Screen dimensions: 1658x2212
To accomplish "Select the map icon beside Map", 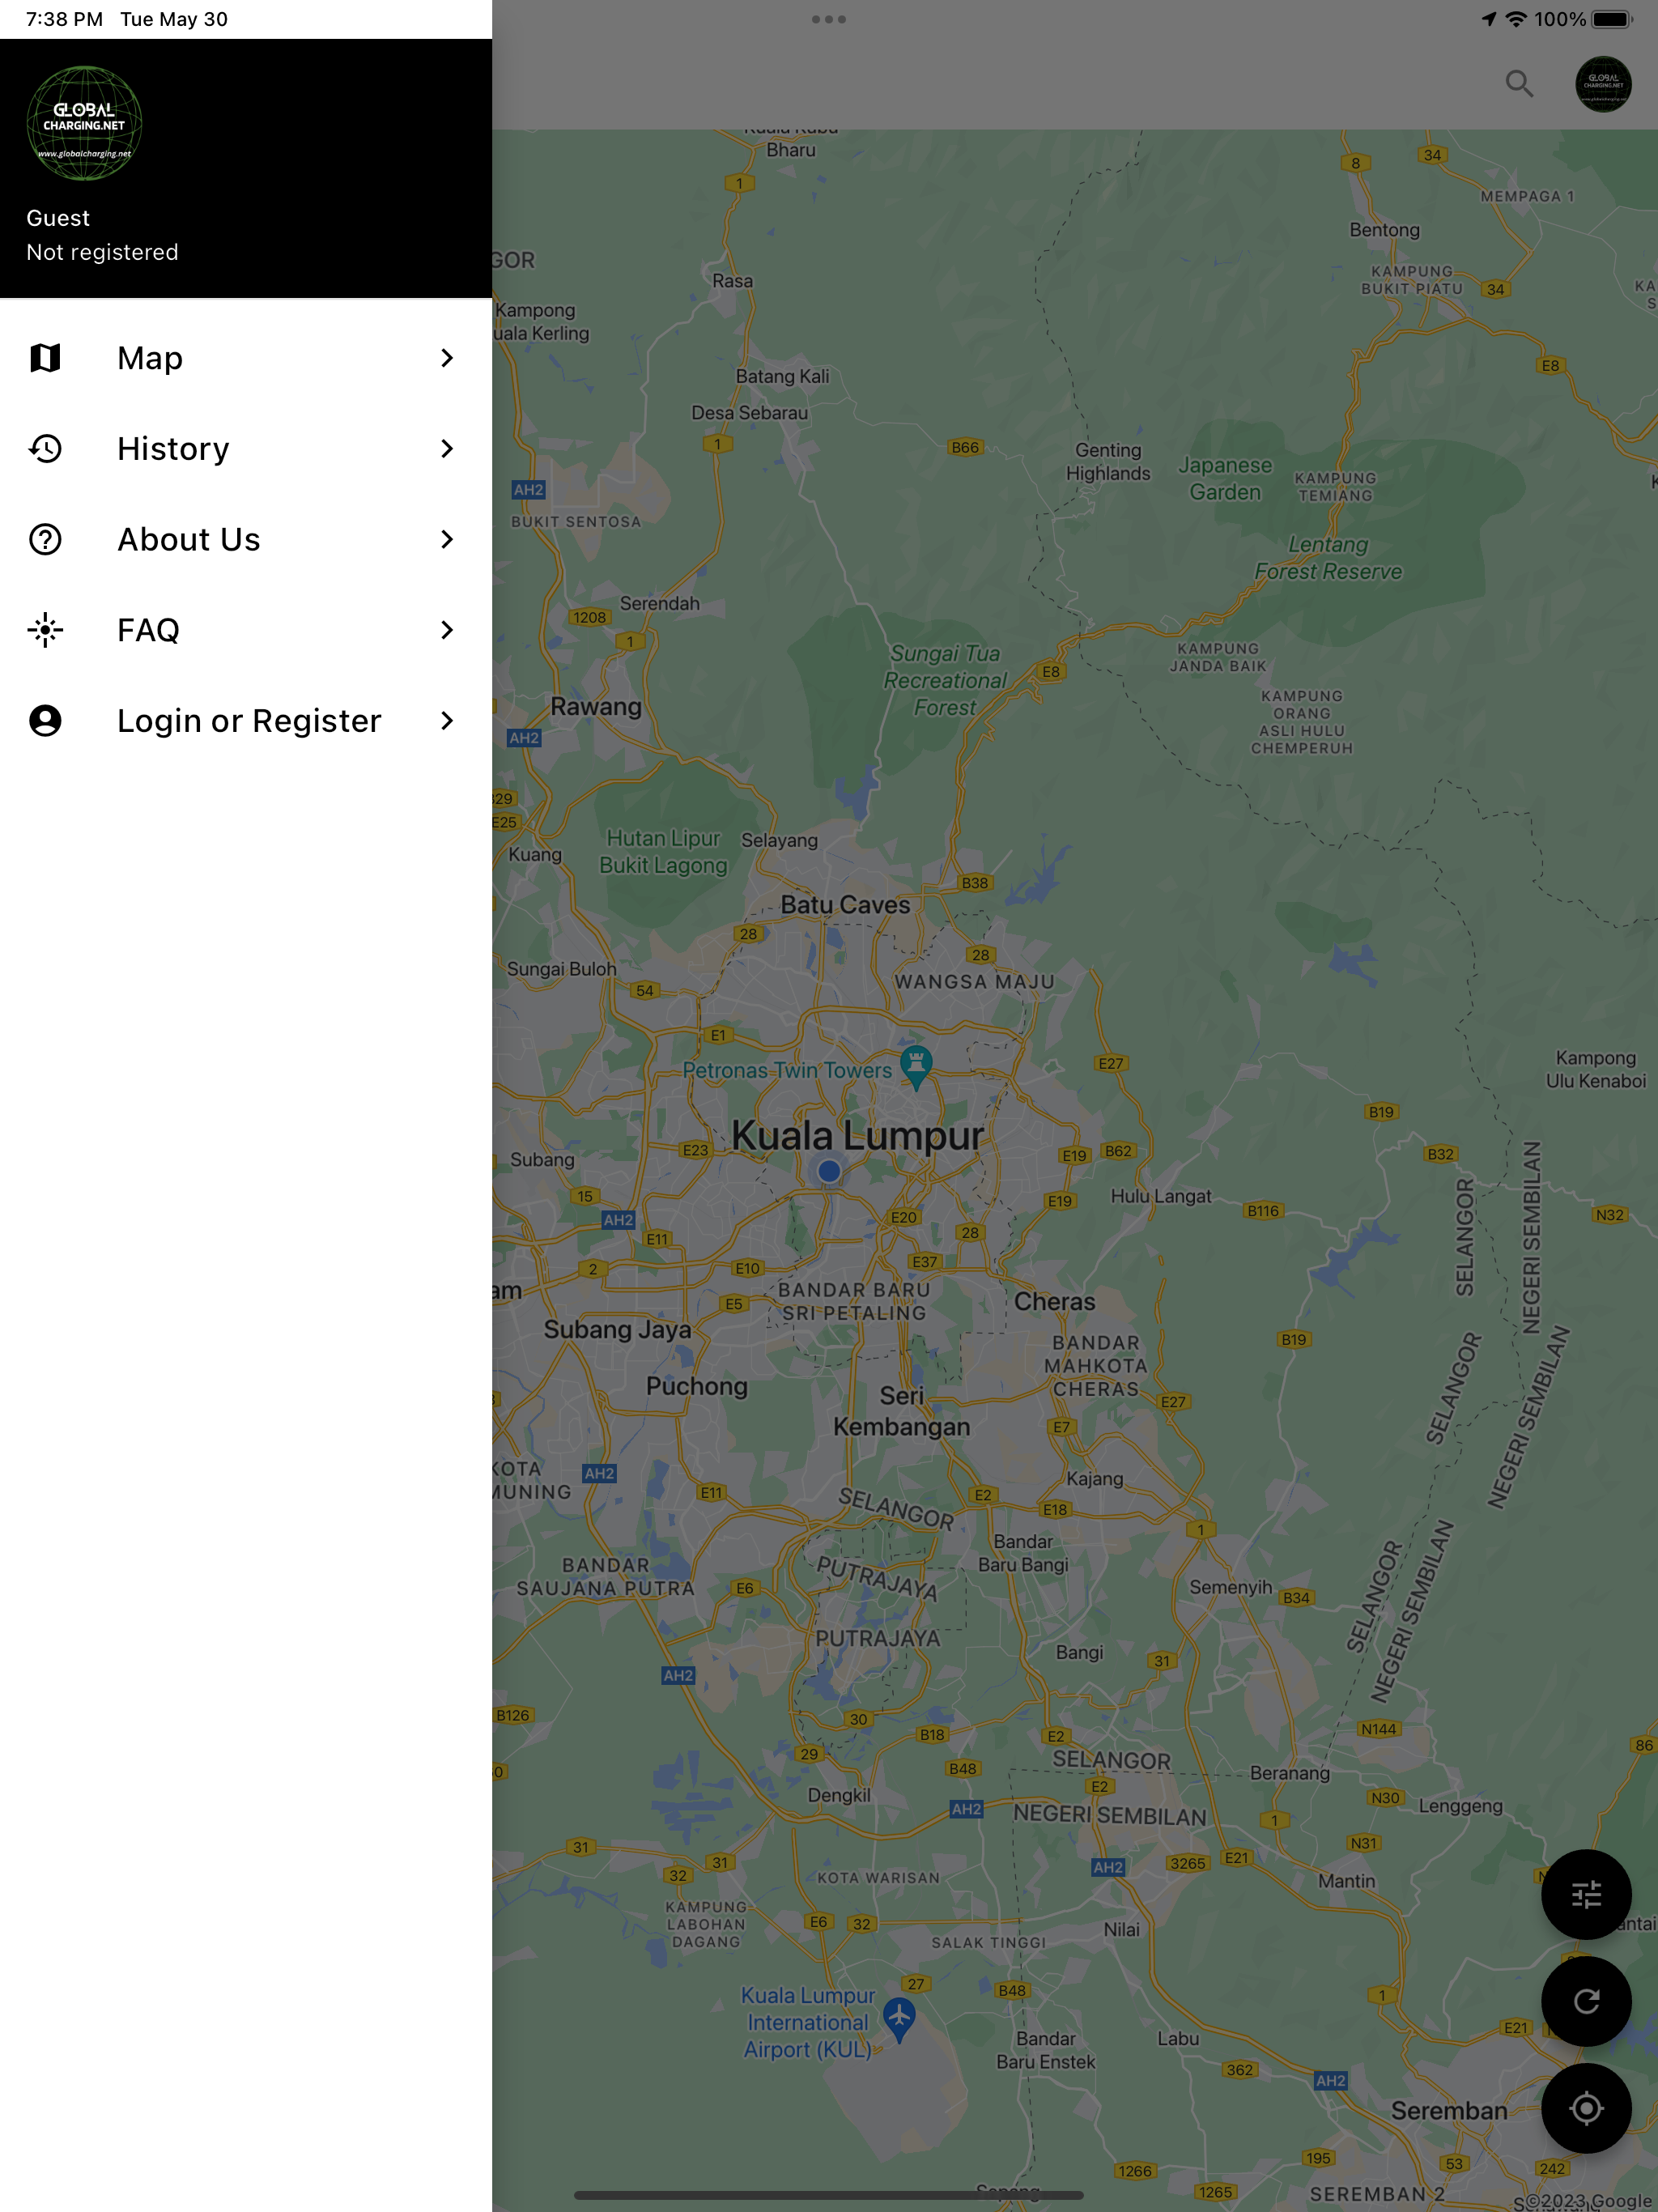I will point(45,358).
